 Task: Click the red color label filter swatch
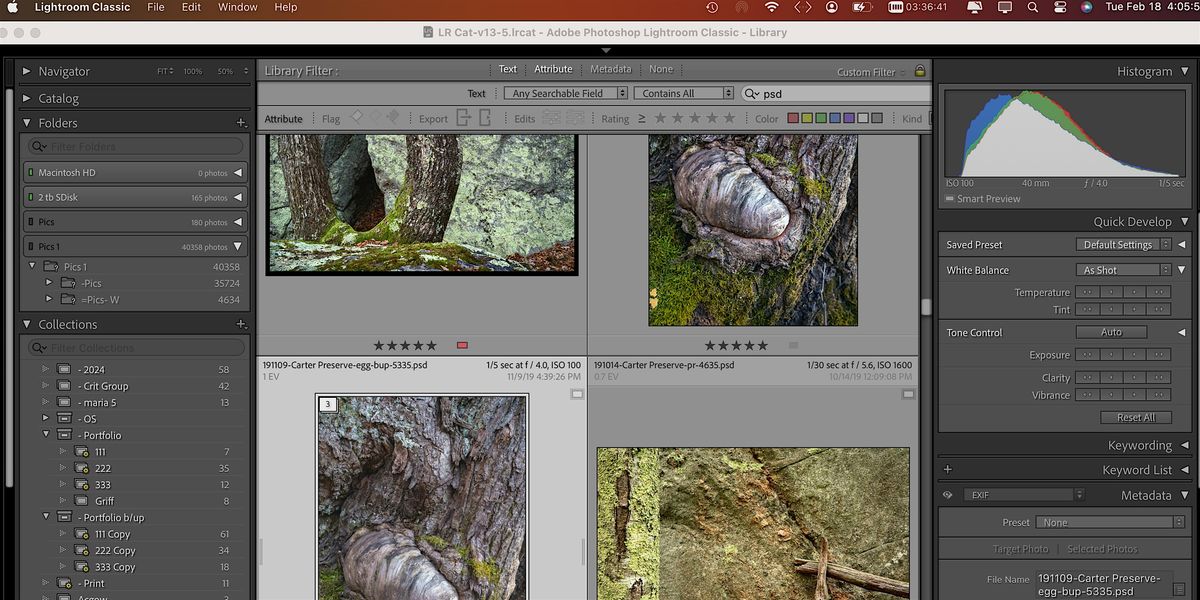coord(793,119)
